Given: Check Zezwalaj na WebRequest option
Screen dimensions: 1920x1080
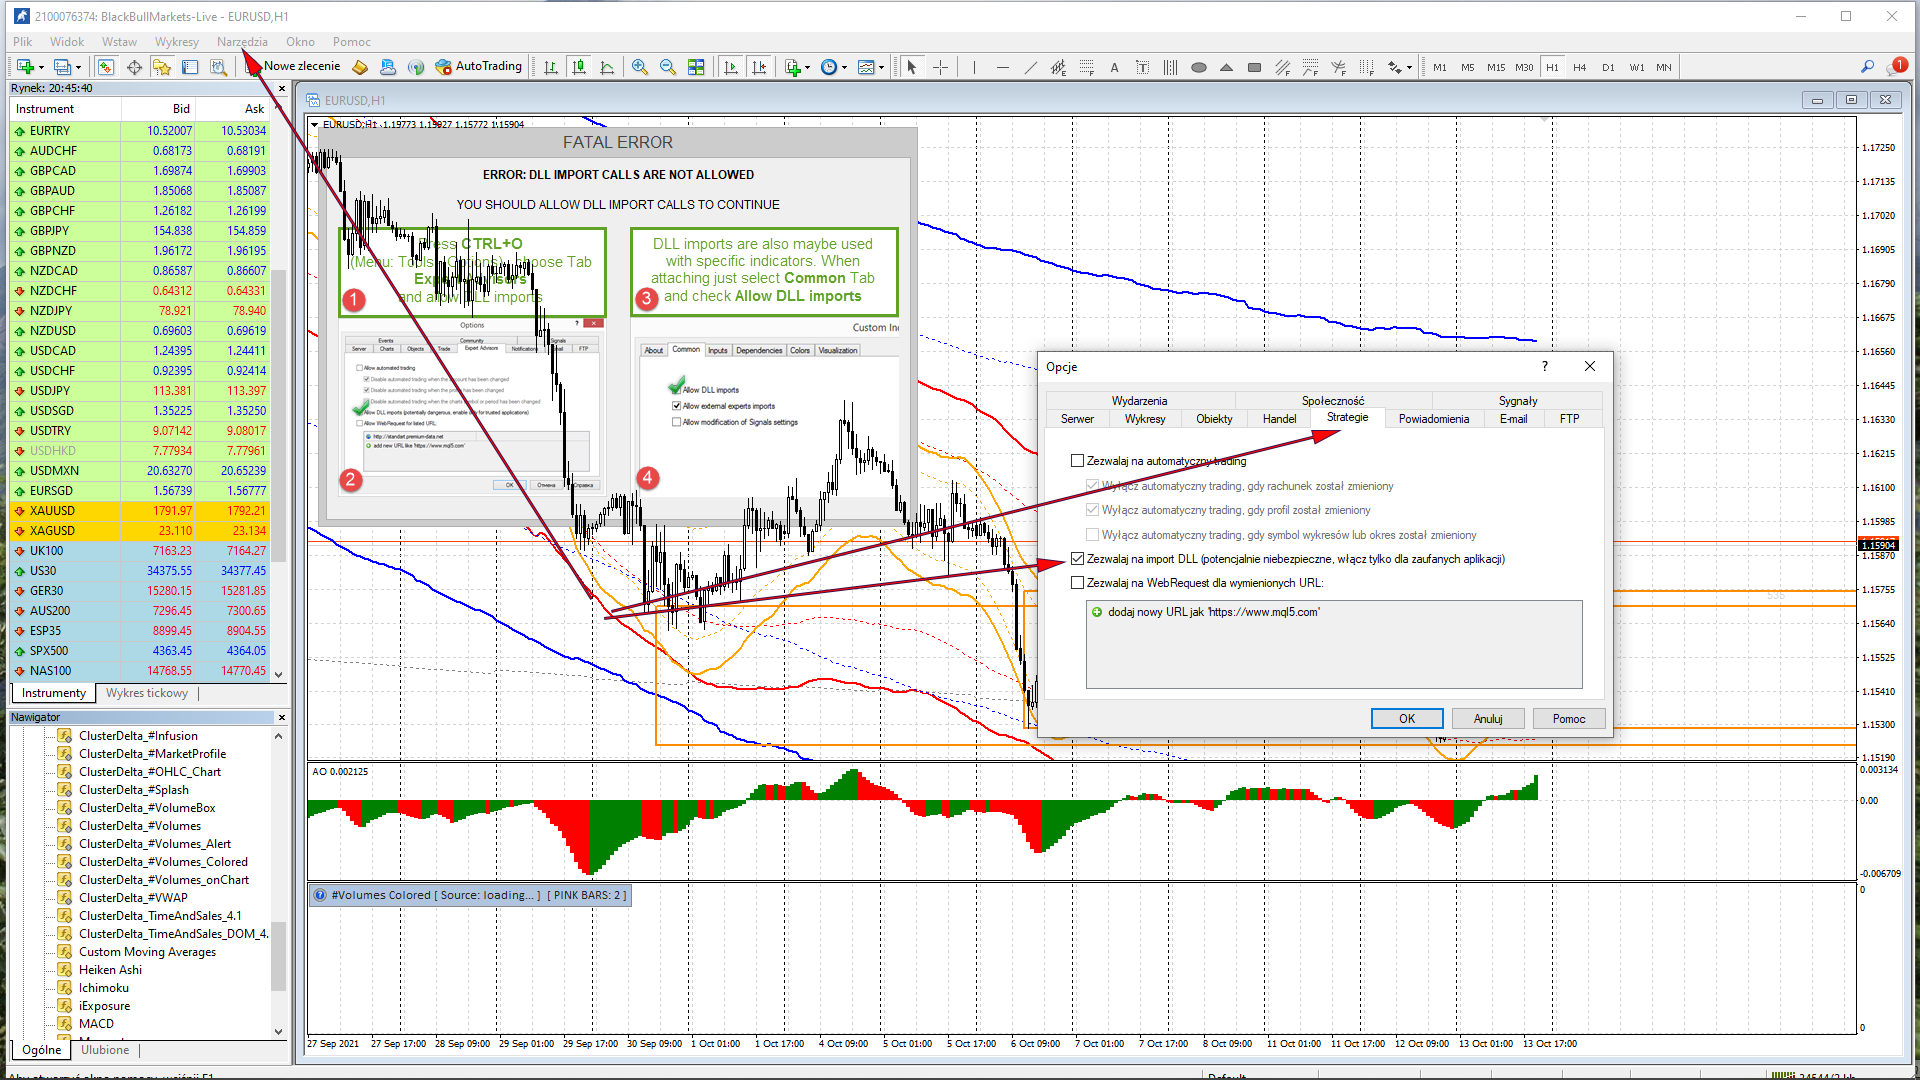Looking at the screenshot, I should pos(1077,583).
